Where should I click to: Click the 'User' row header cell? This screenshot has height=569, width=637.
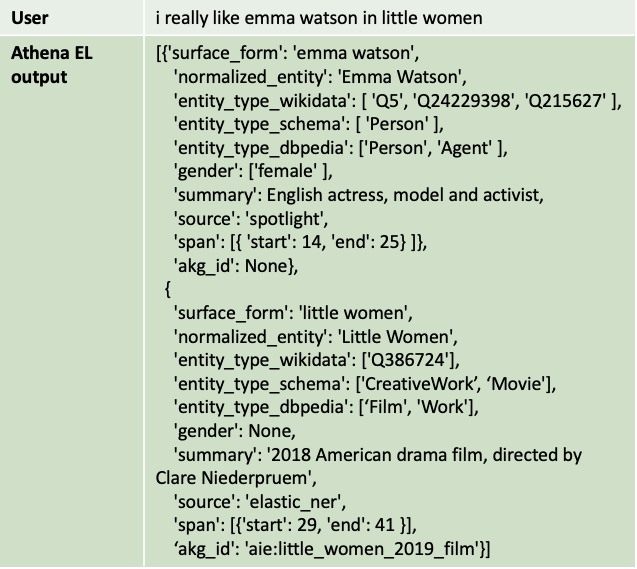tap(72, 17)
